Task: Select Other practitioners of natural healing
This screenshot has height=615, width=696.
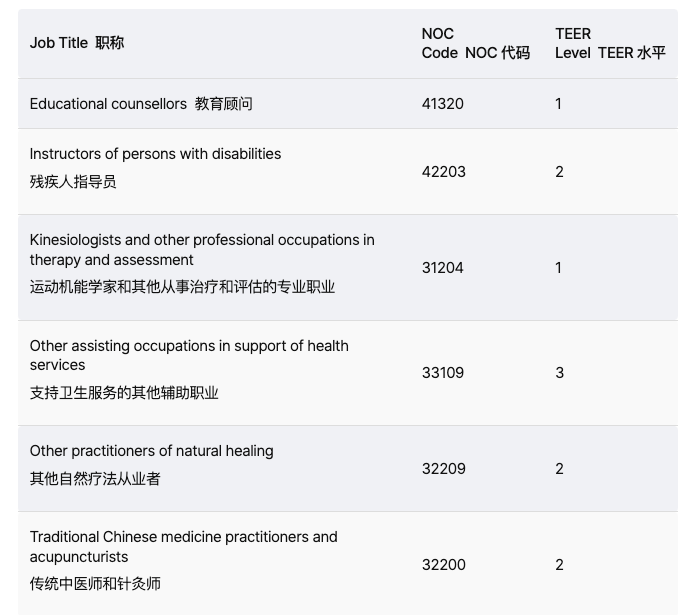Action: tap(151, 451)
